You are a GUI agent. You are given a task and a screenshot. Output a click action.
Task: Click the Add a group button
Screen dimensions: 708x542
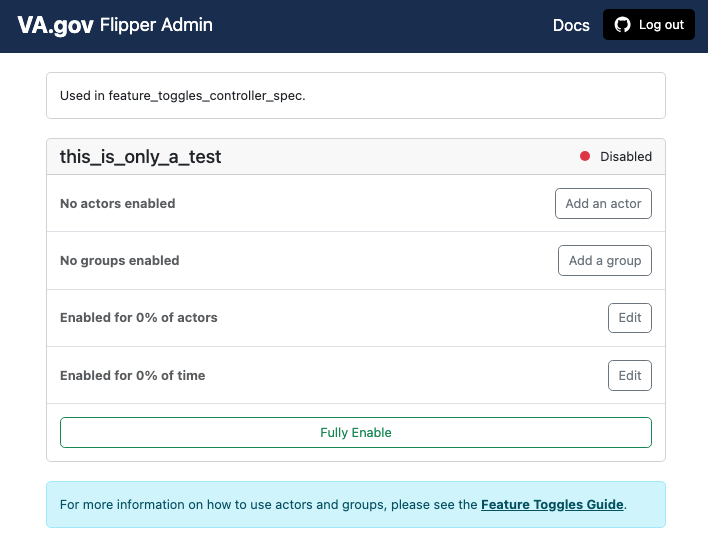tap(604, 261)
